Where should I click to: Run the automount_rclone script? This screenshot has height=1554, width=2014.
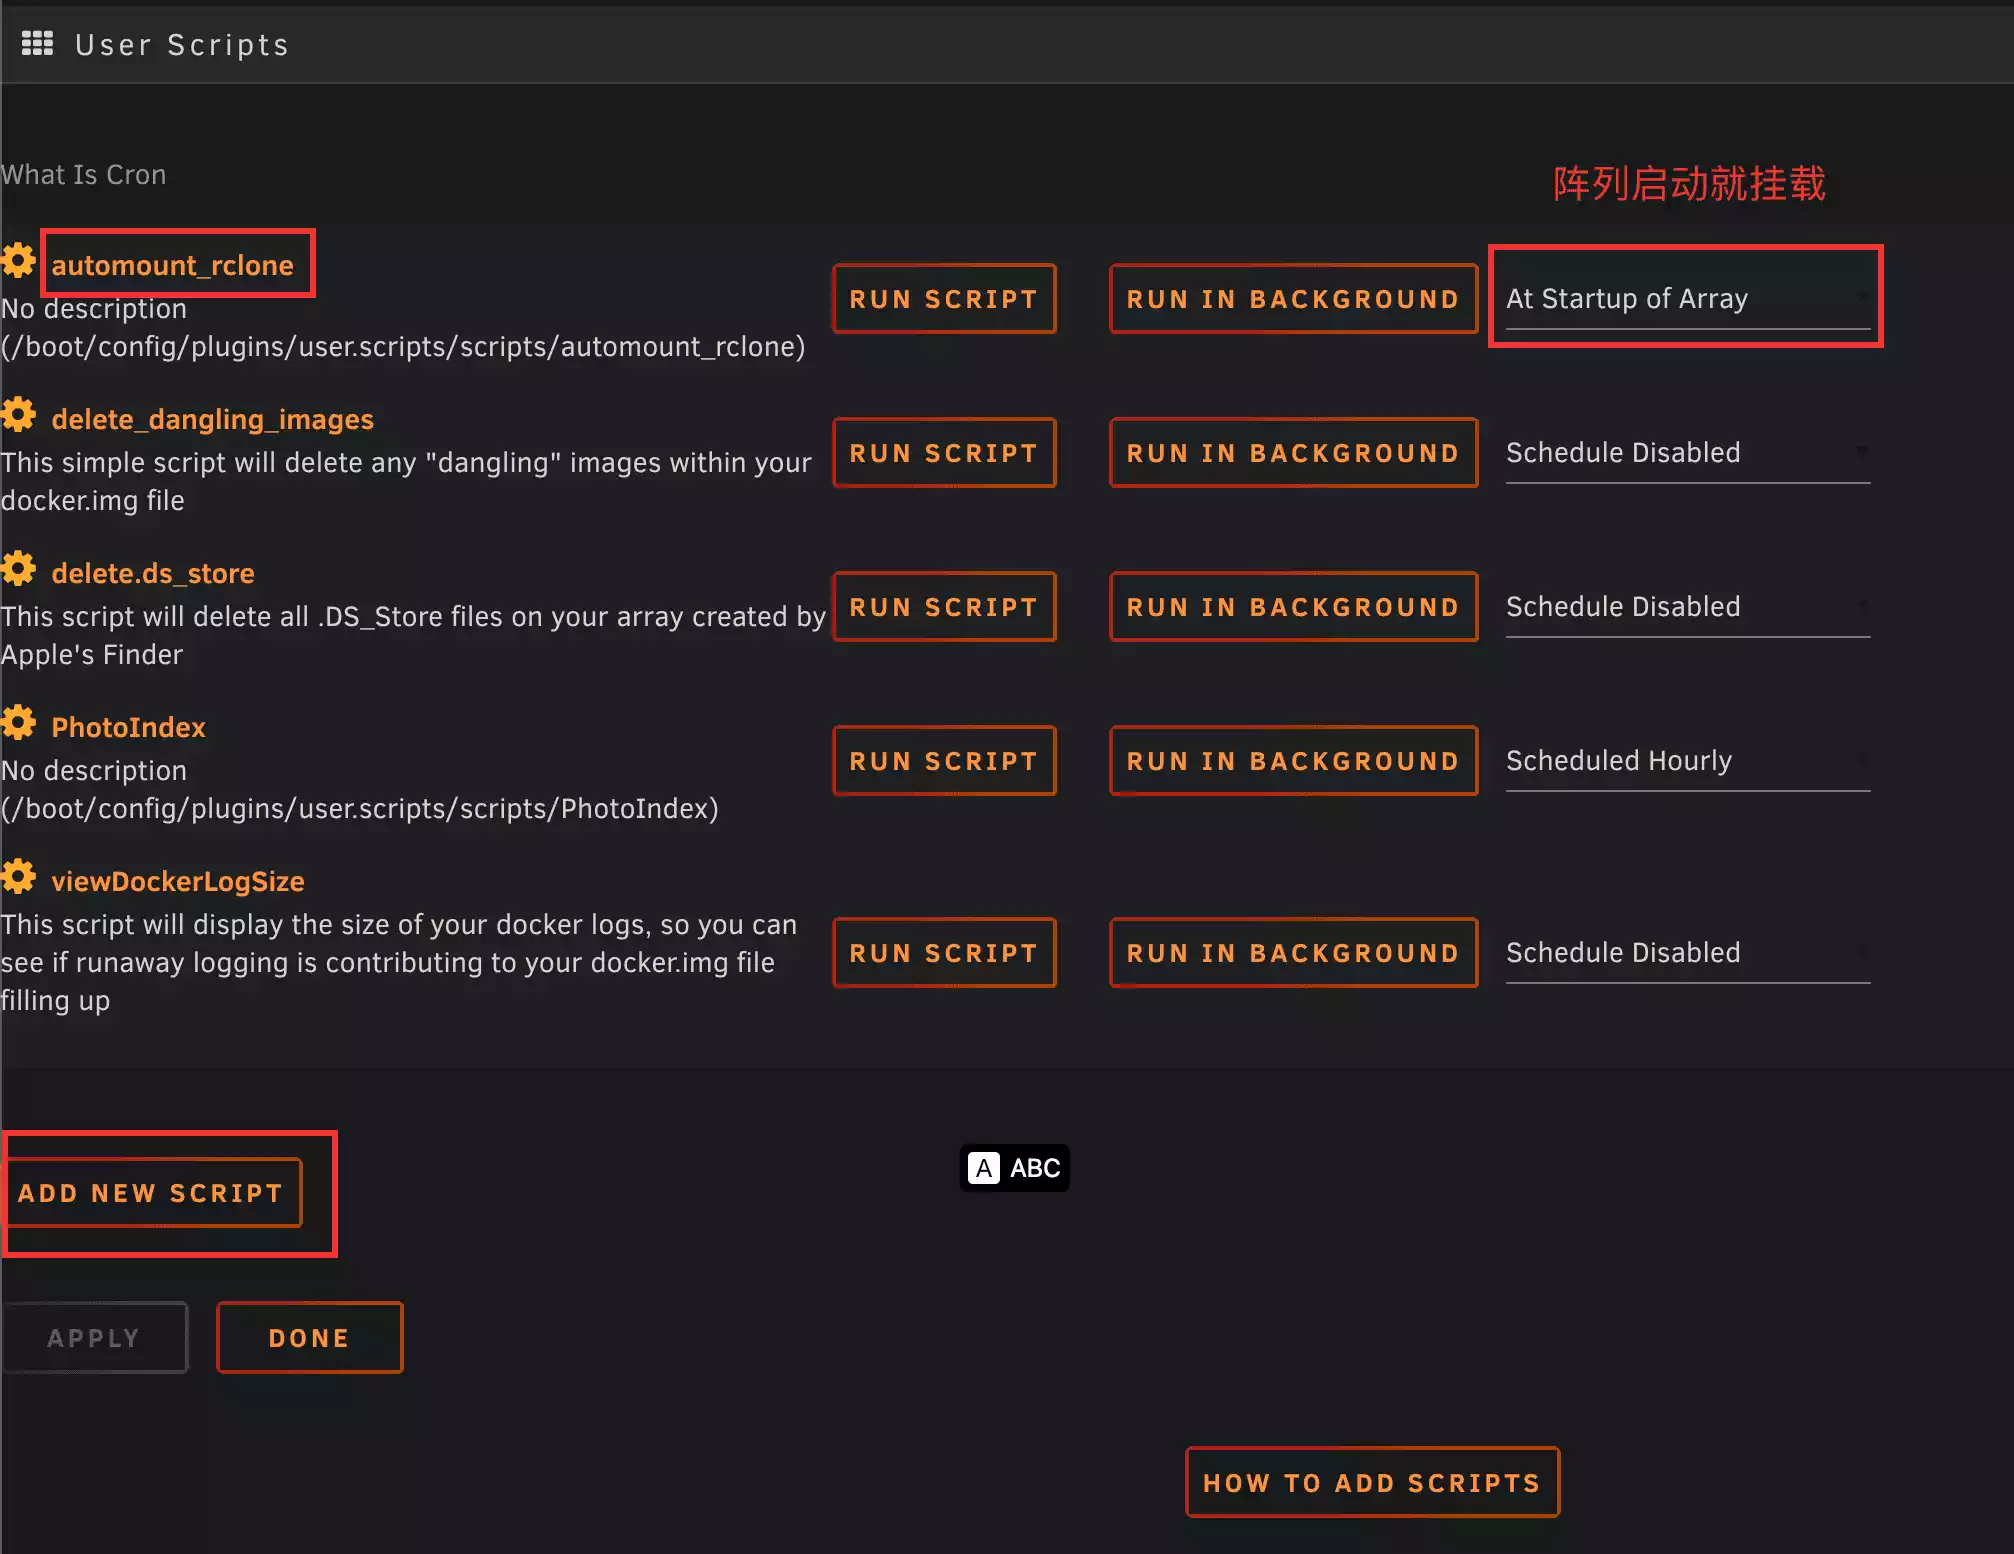pos(944,299)
